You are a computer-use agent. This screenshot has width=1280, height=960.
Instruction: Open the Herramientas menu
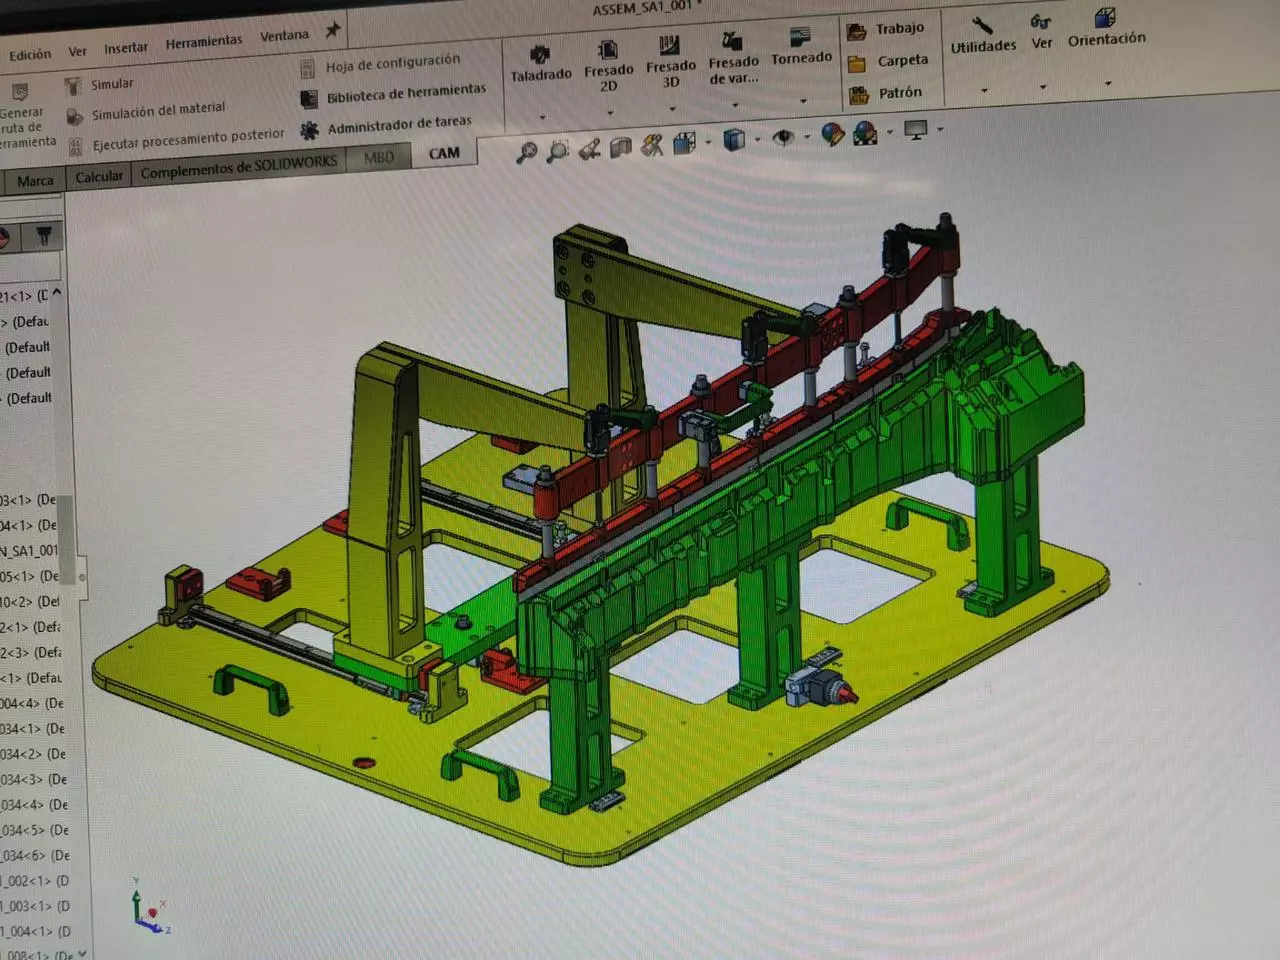[203, 42]
